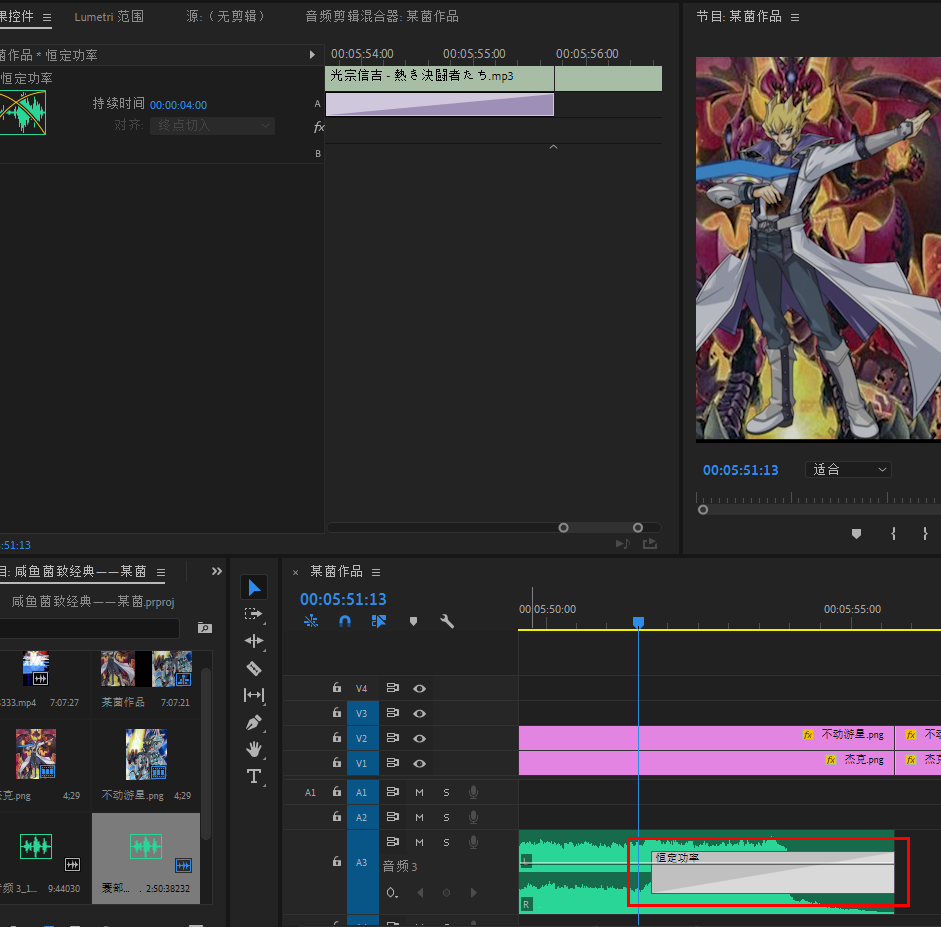Screen dimensions: 941x927
Task: Click the voice-over record mic on A1
Action: (474, 793)
